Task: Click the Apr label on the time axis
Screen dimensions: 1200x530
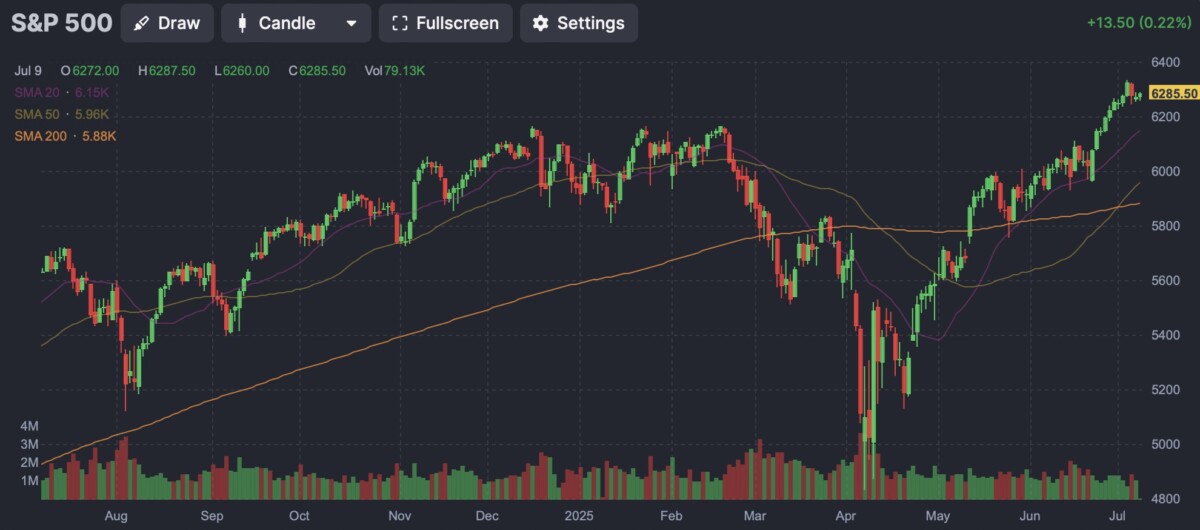Action: click(846, 516)
